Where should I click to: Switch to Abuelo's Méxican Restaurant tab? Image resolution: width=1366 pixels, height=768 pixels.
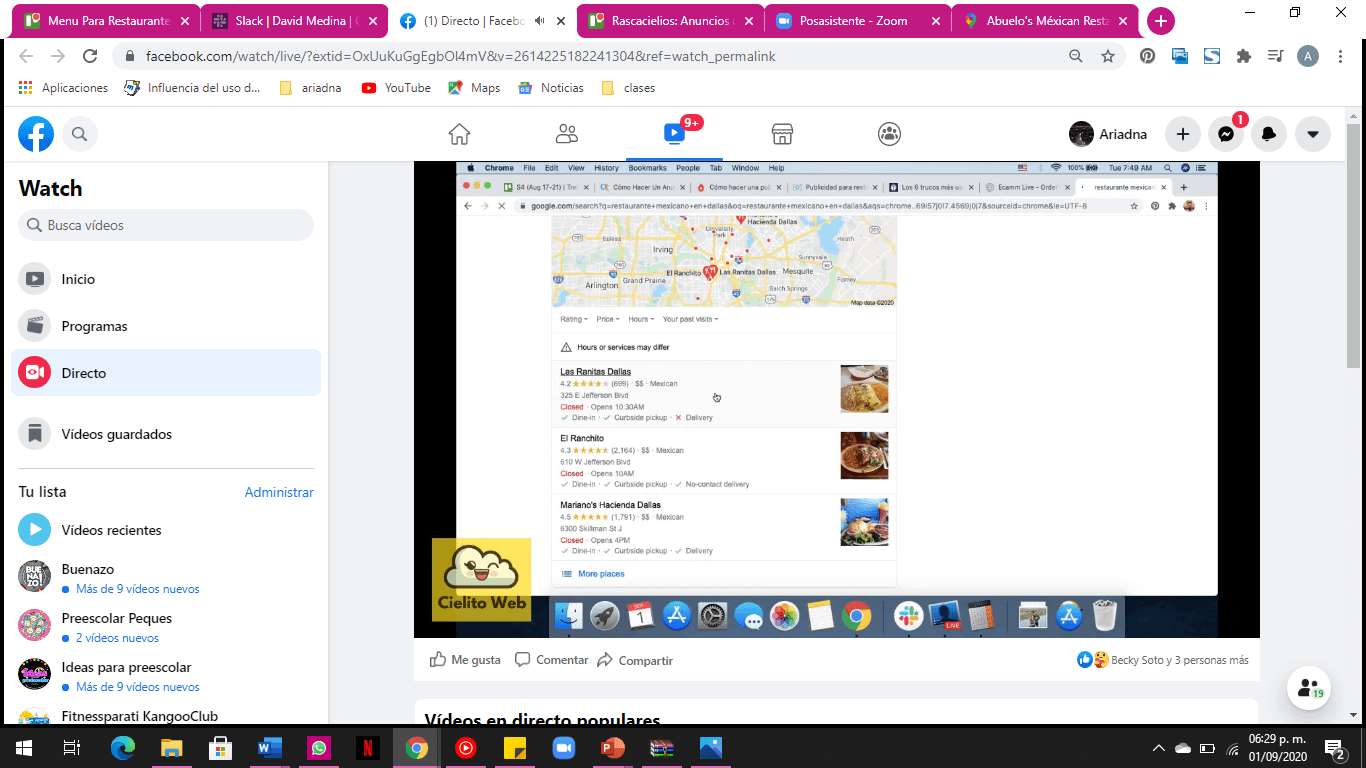[x=1046, y=21]
